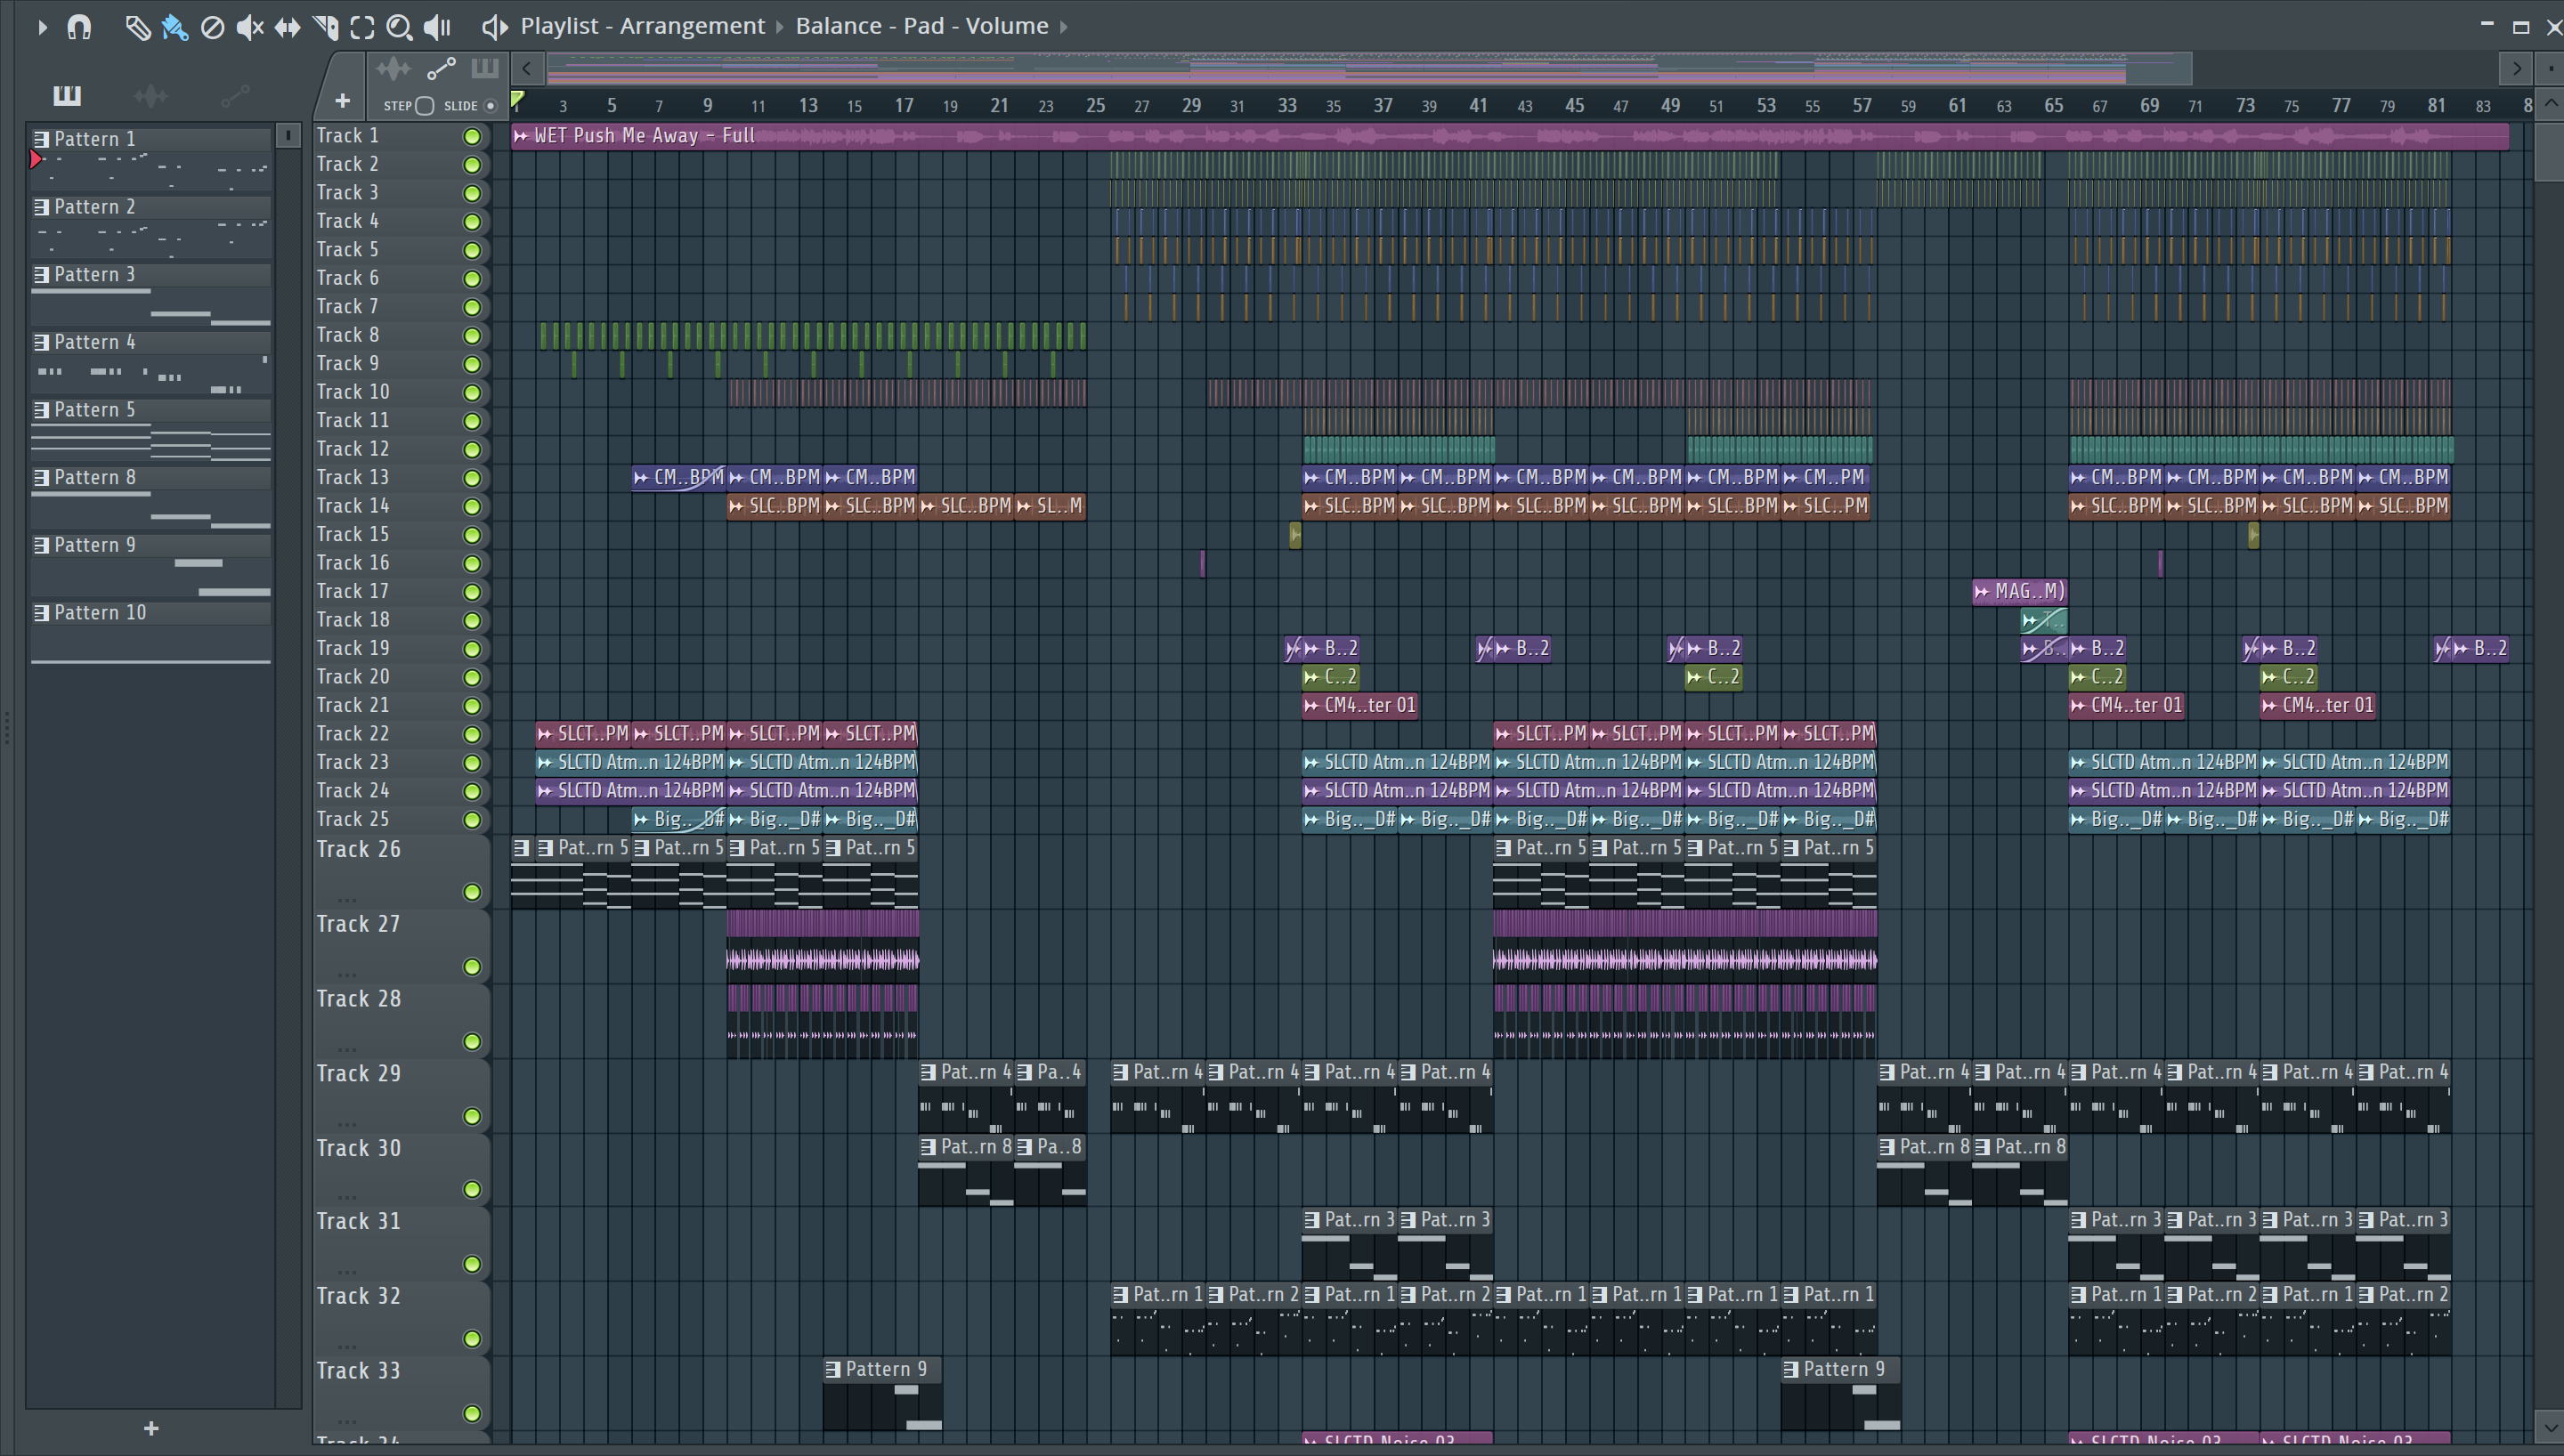Mute Track 27 with its green LED

472,967
